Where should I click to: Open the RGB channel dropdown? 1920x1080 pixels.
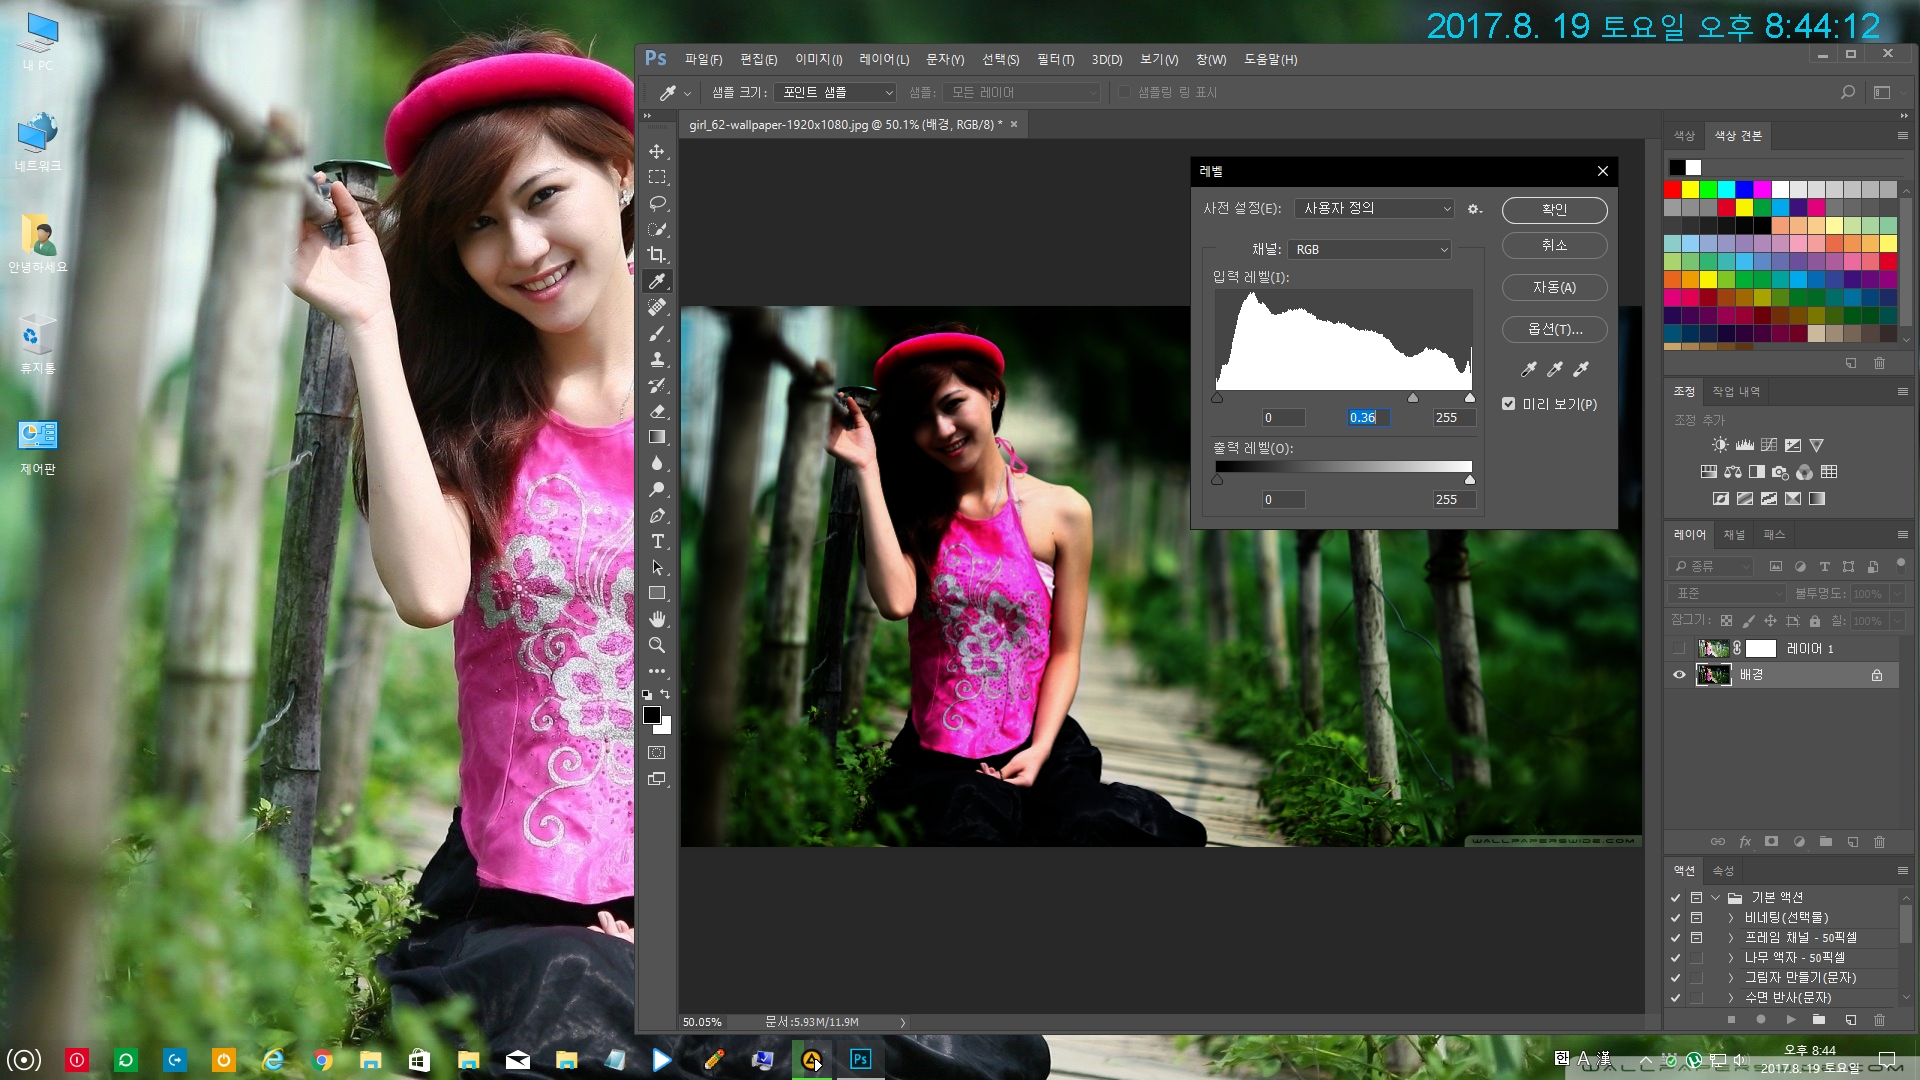tap(1370, 249)
